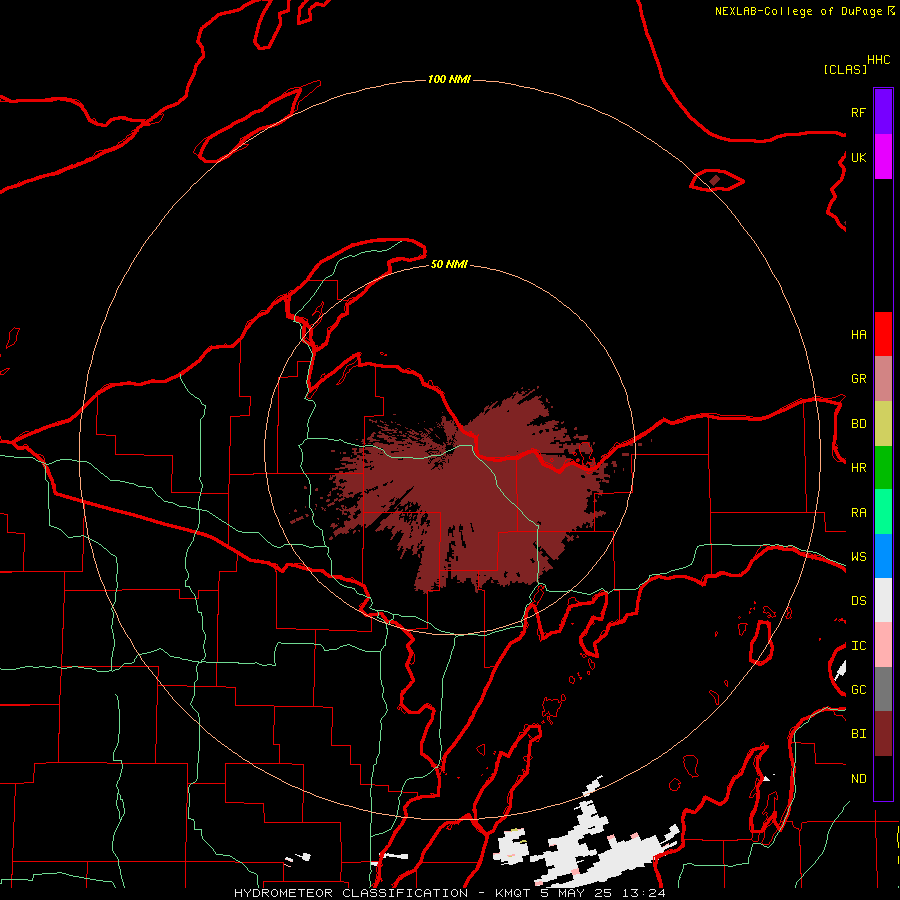Click the 'RF' legend label

coord(858,112)
